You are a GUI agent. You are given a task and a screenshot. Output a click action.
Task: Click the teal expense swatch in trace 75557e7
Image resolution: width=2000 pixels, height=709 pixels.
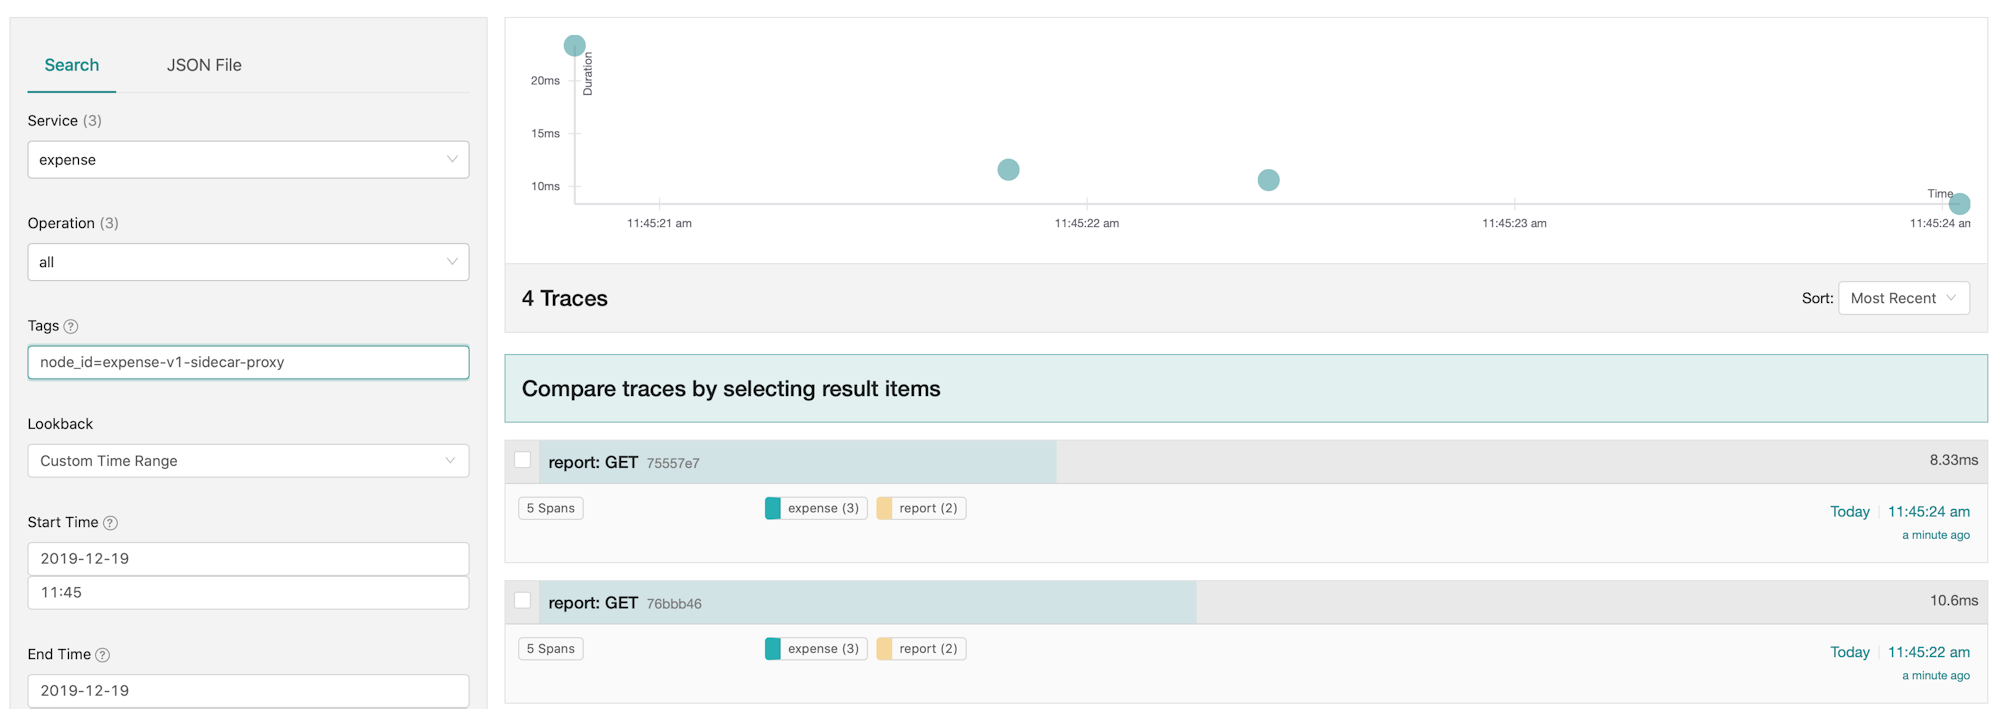click(773, 508)
